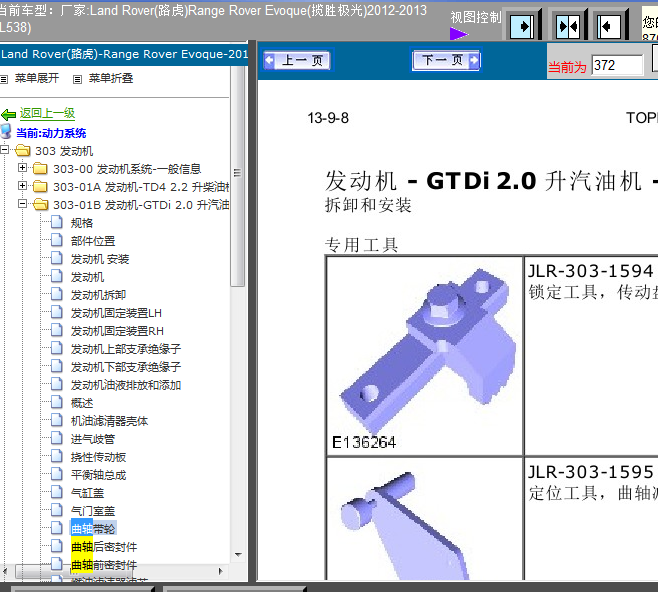Click the page icon beside 进气歧管
Viewport: 658px width, 592px height.
(57, 438)
